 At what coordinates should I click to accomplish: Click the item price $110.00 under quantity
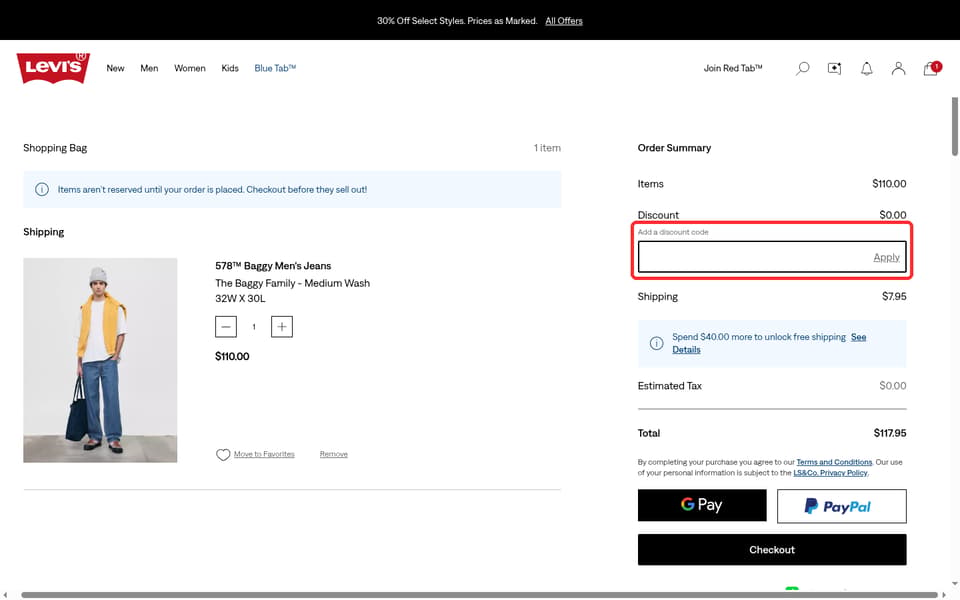(232, 356)
